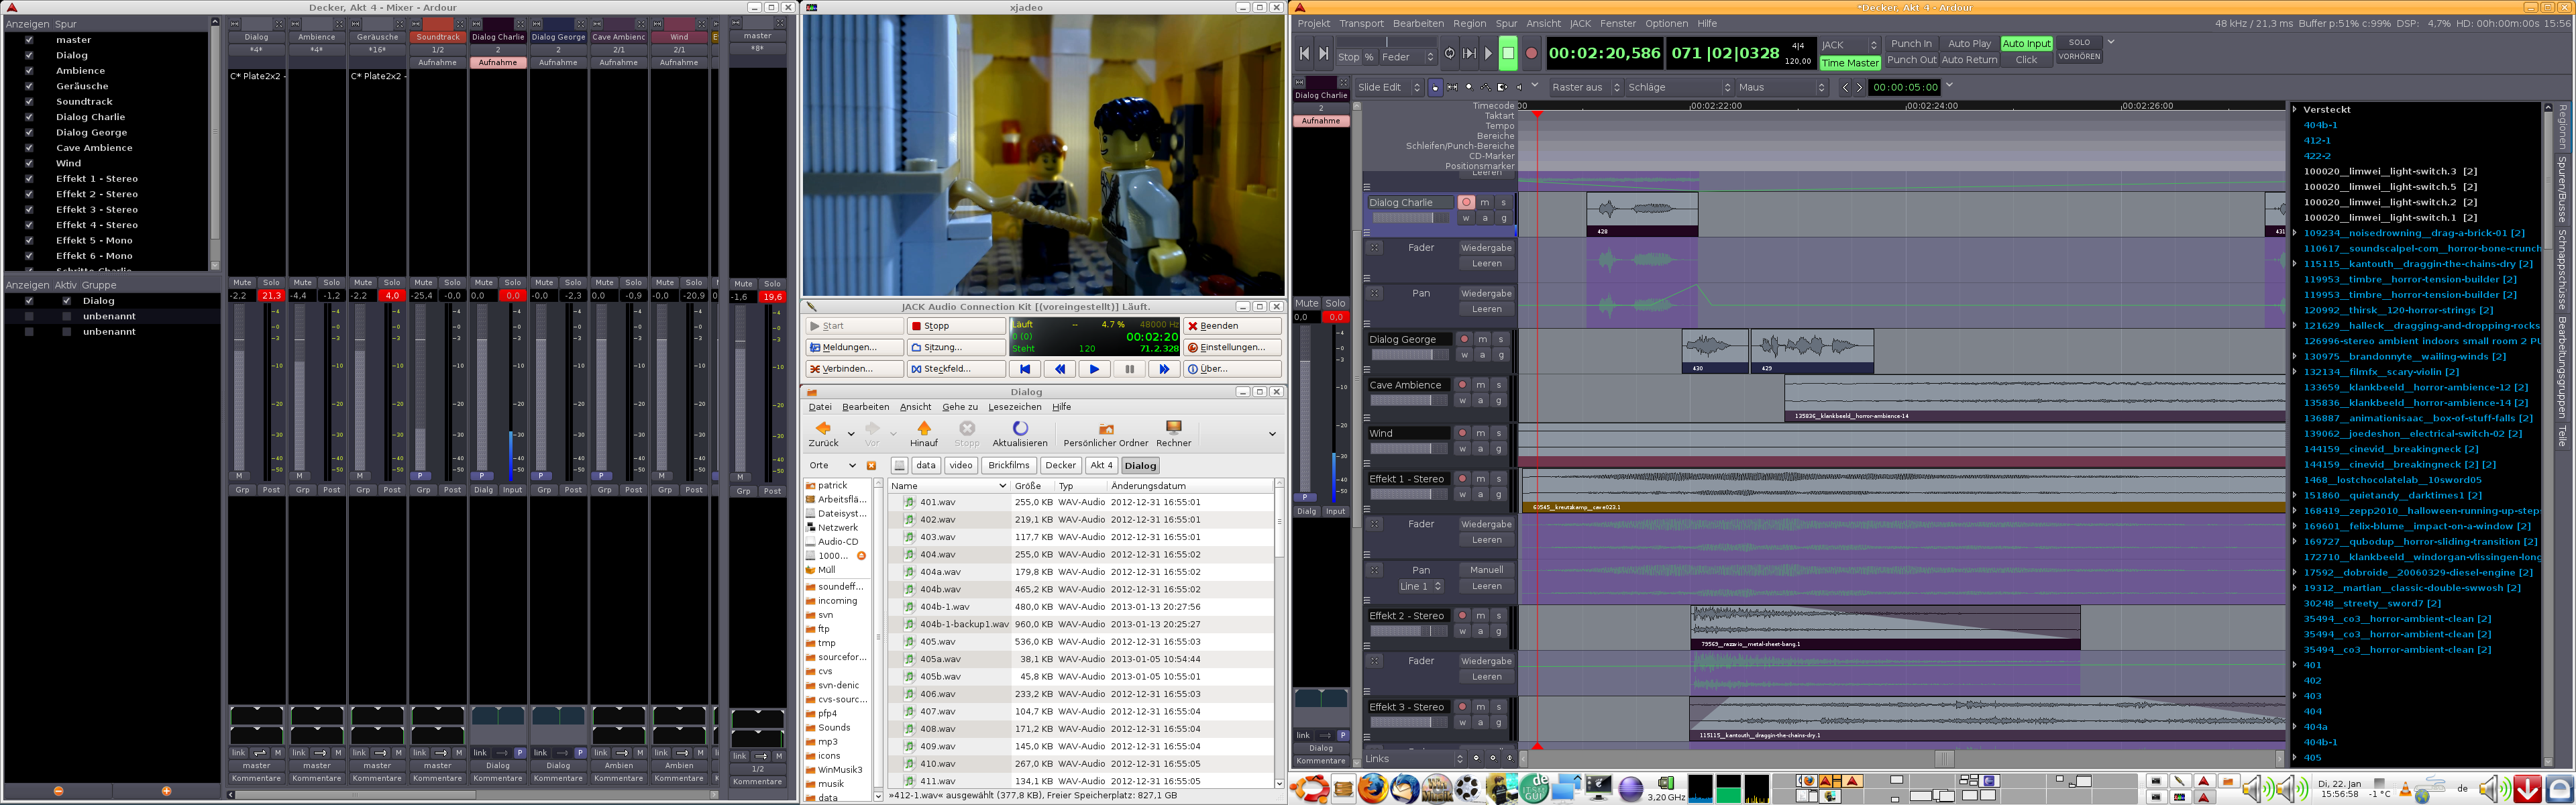2576x805 pixels.
Task: Enable Auto Return toggle
Action: click(1969, 60)
